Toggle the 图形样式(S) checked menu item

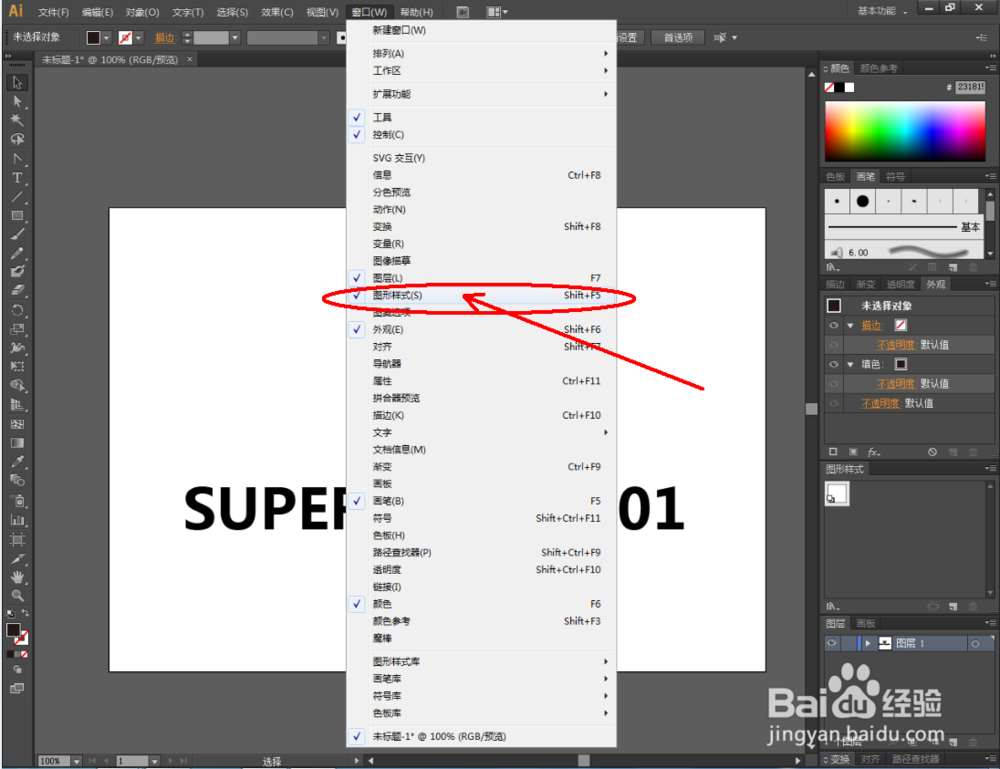click(x=482, y=295)
